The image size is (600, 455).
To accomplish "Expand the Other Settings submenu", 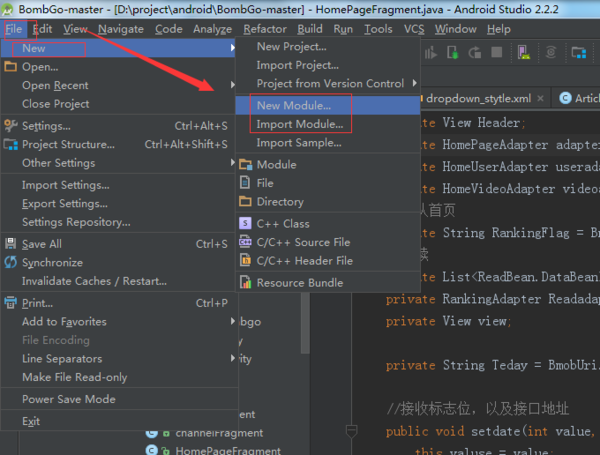I will point(119,163).
